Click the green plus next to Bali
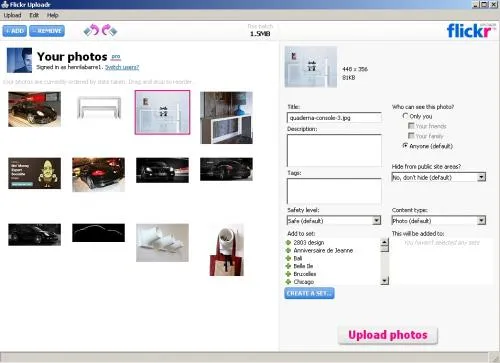This screenshot has width=500, height=363. pyautogui.click(x=289, y=258)
